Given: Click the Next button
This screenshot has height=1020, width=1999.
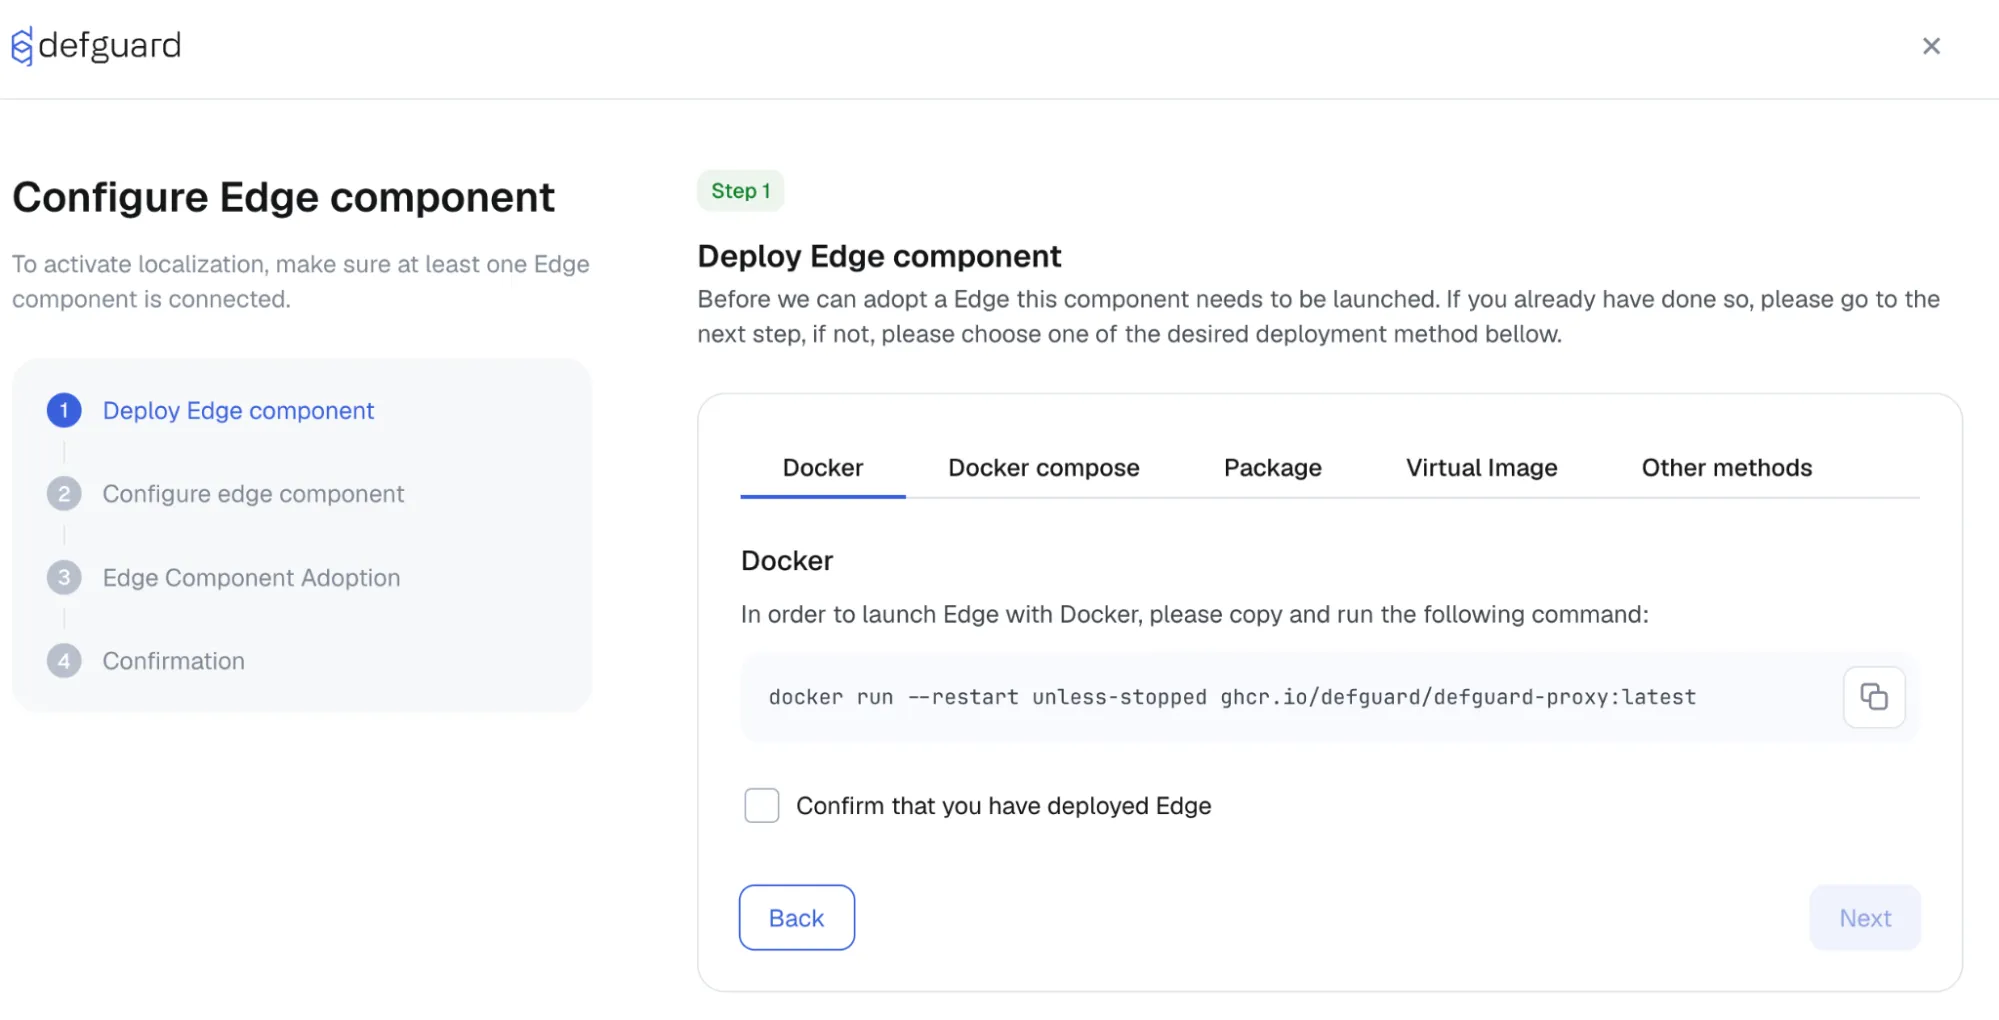Looking at the screenshot, I should (x=1864, y=917).
